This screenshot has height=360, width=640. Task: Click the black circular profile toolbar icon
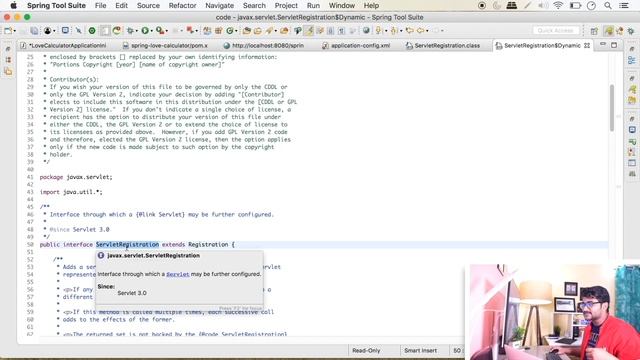pyautogui.click(x=47, y=31)
